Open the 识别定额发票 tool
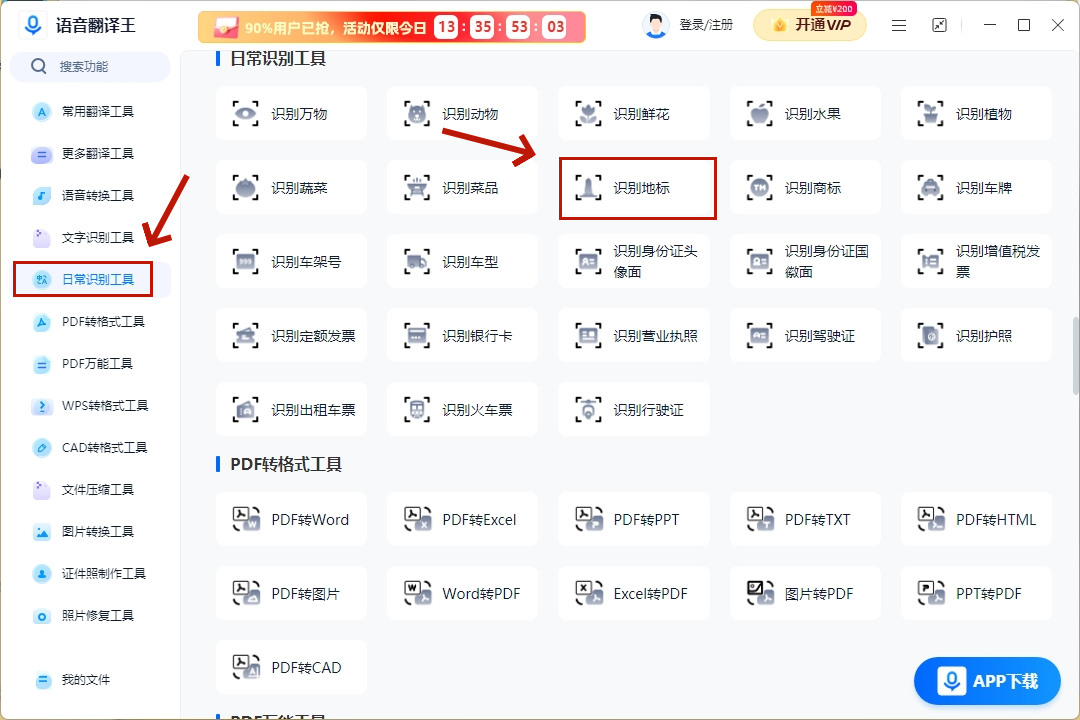 291,336
